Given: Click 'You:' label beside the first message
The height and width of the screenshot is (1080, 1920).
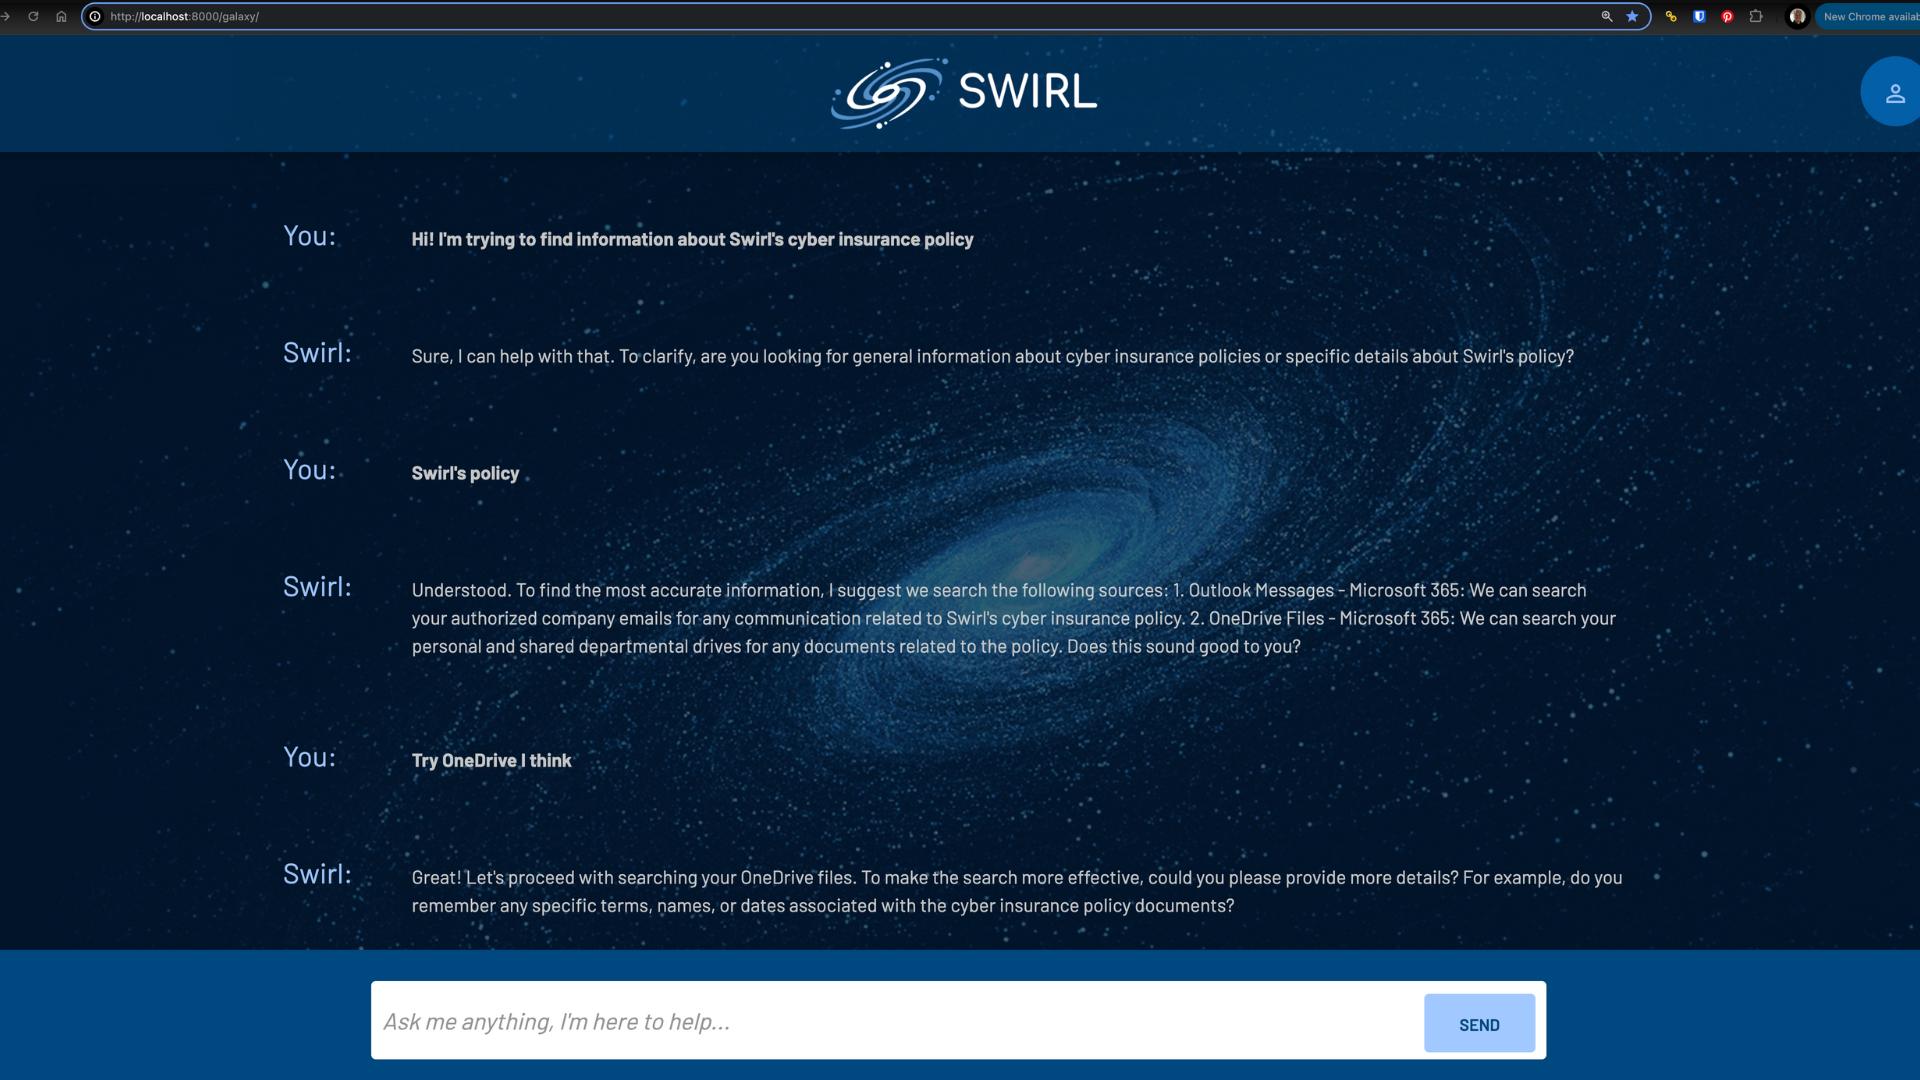Looking at the screenshot, I should (x=309, y=236).
